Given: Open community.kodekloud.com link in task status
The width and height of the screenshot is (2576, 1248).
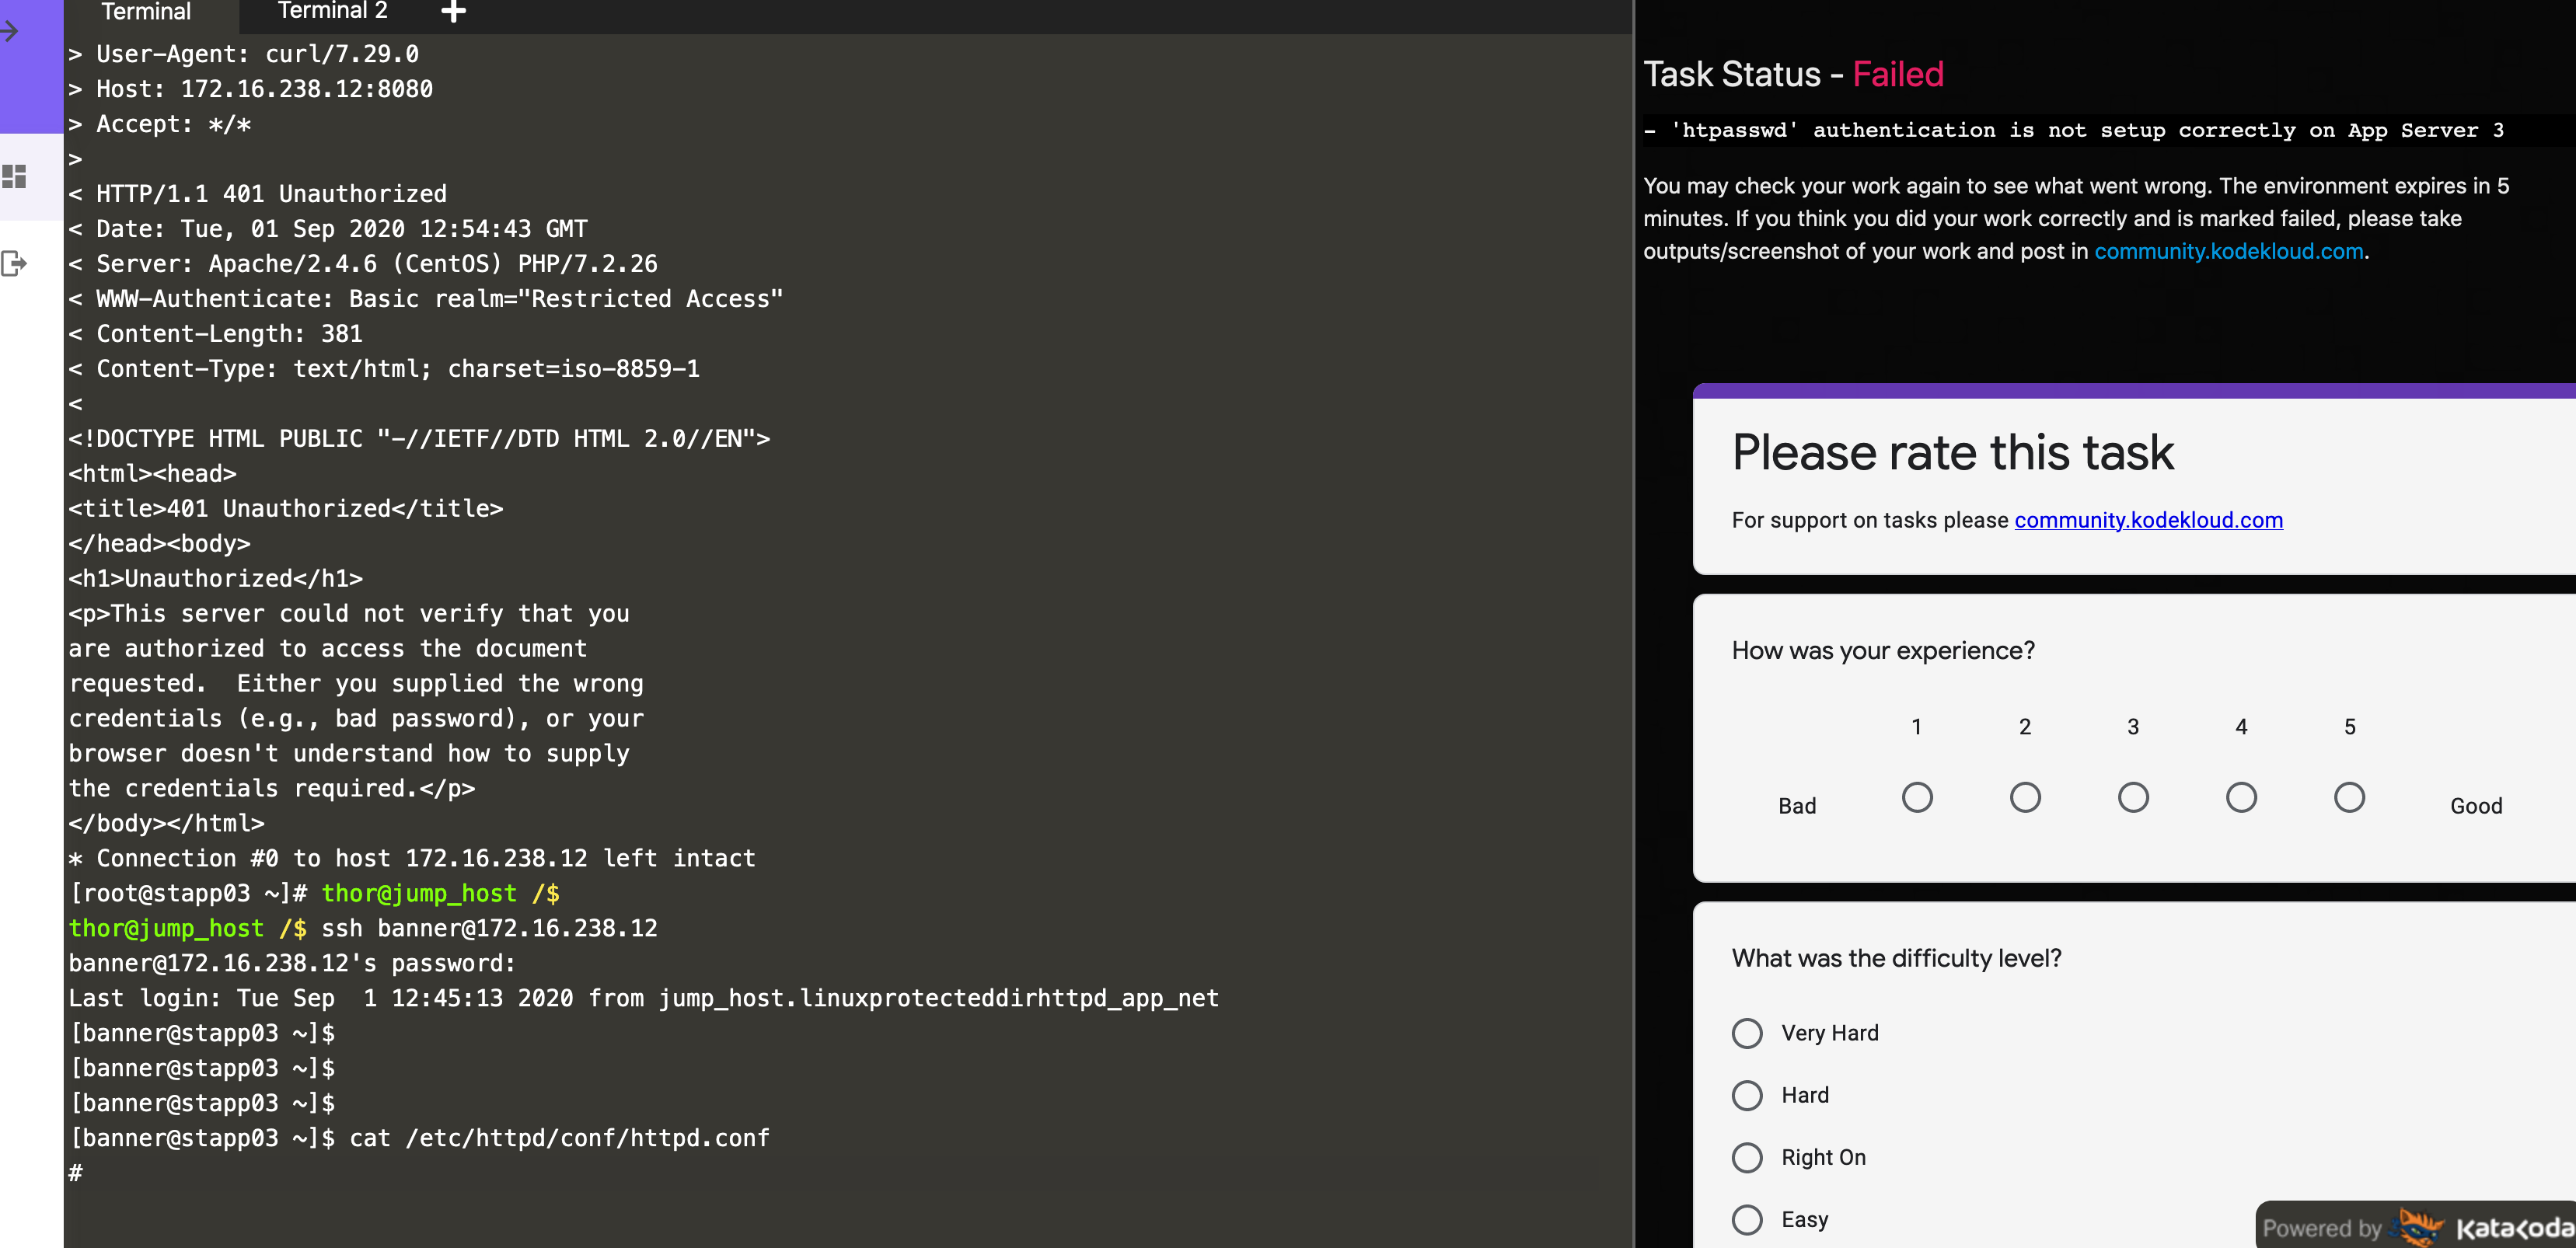Looking at the screenshot, I should 2228,251.
